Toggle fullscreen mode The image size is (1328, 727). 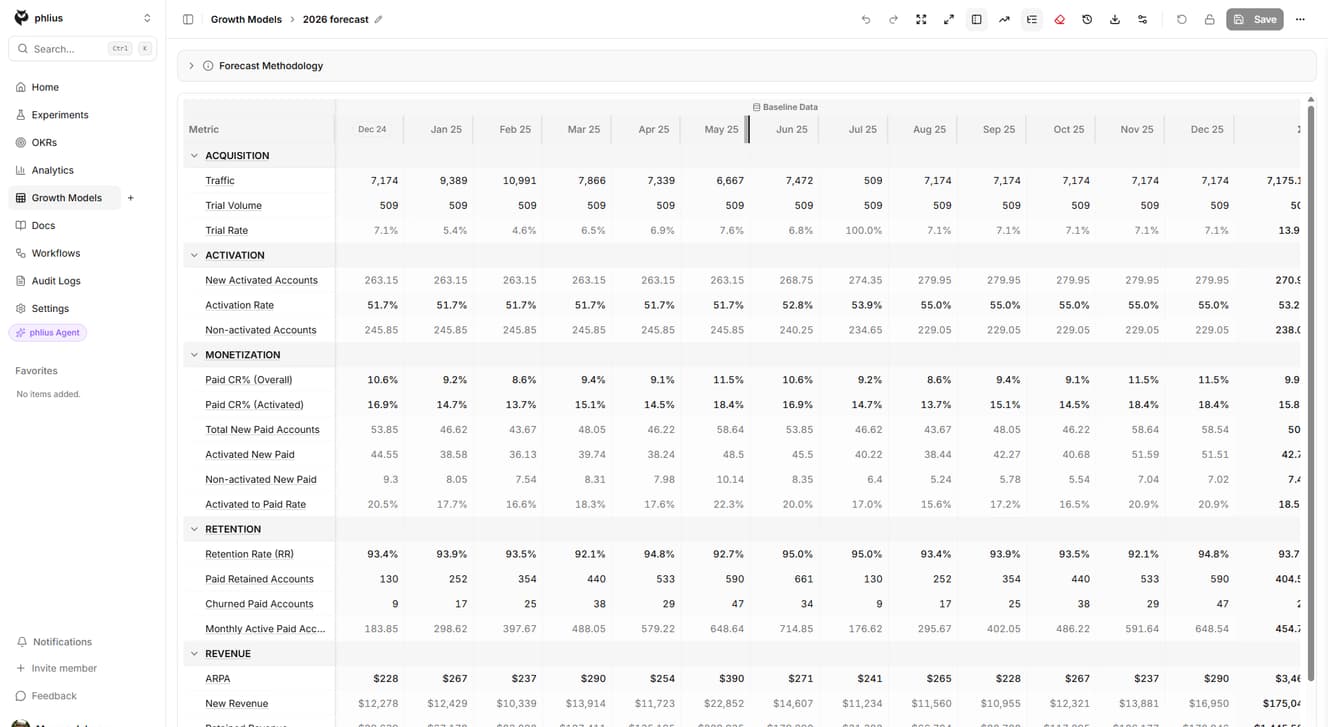921,19
